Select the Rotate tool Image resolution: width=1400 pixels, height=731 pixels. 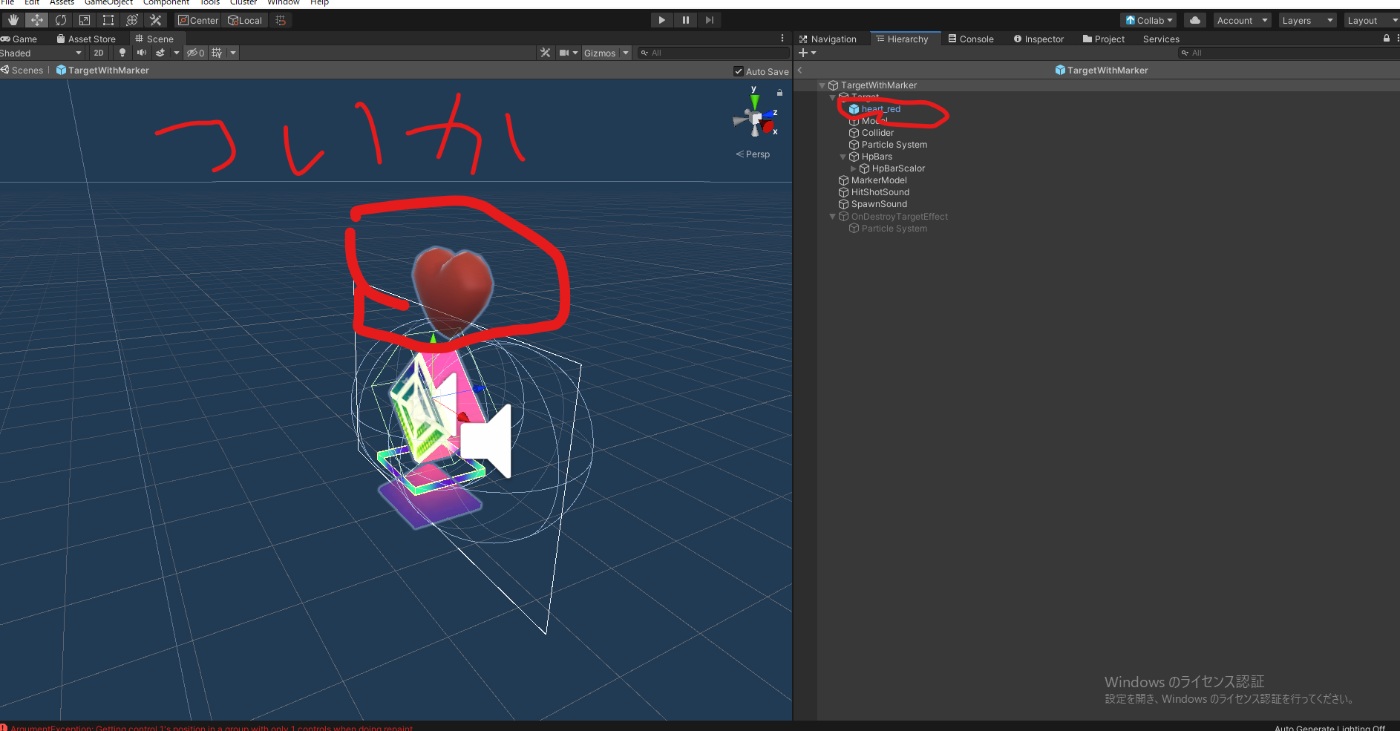61,20
